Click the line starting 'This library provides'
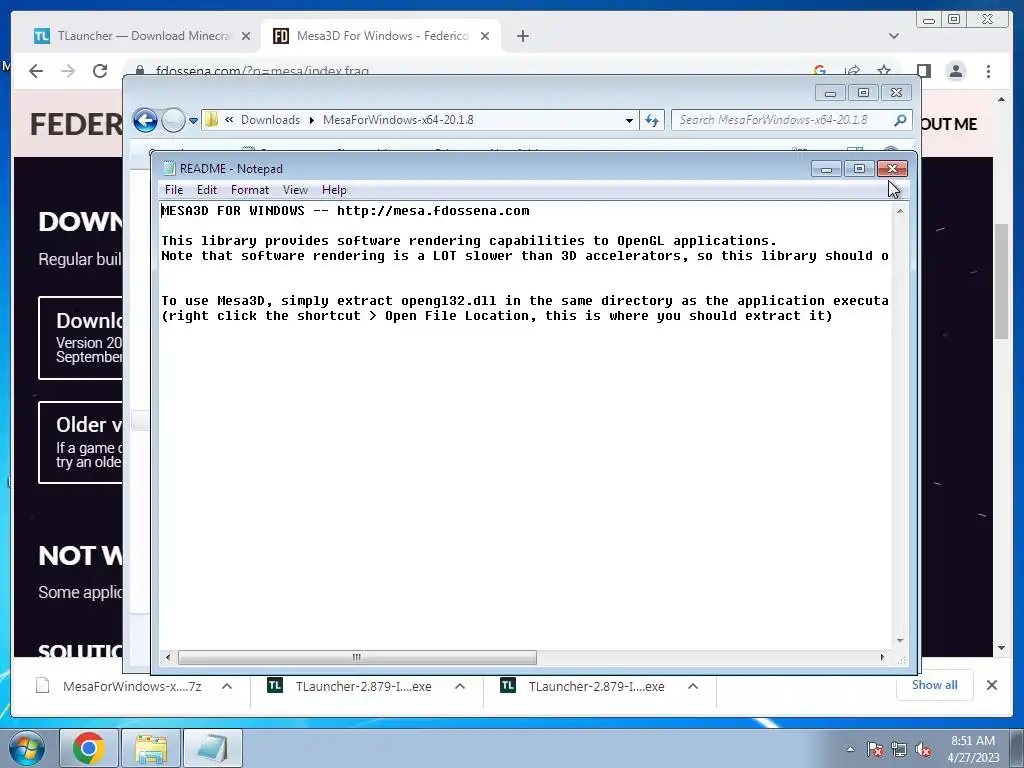 [469, 241]
